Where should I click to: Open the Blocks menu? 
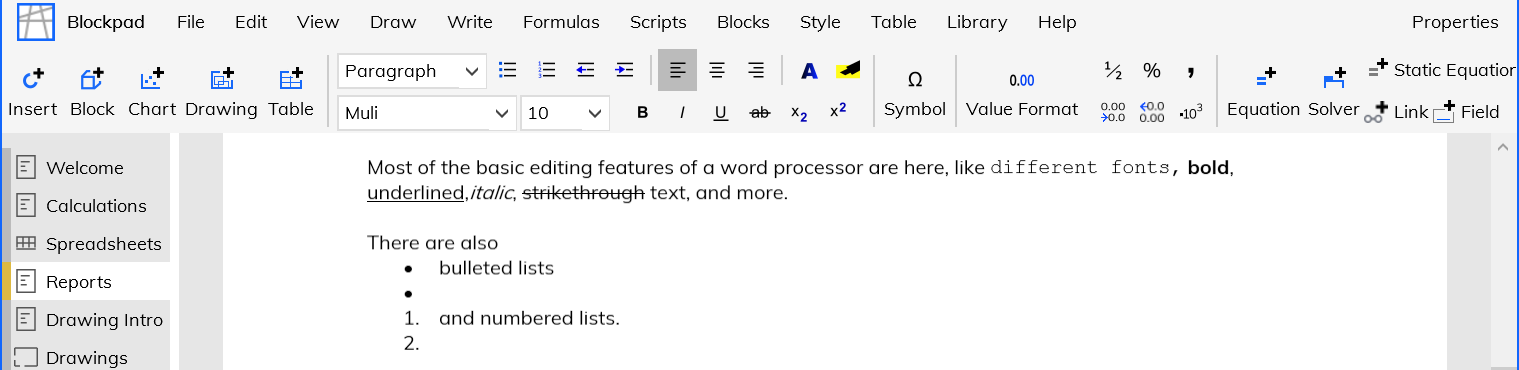(x=743, y=22)
